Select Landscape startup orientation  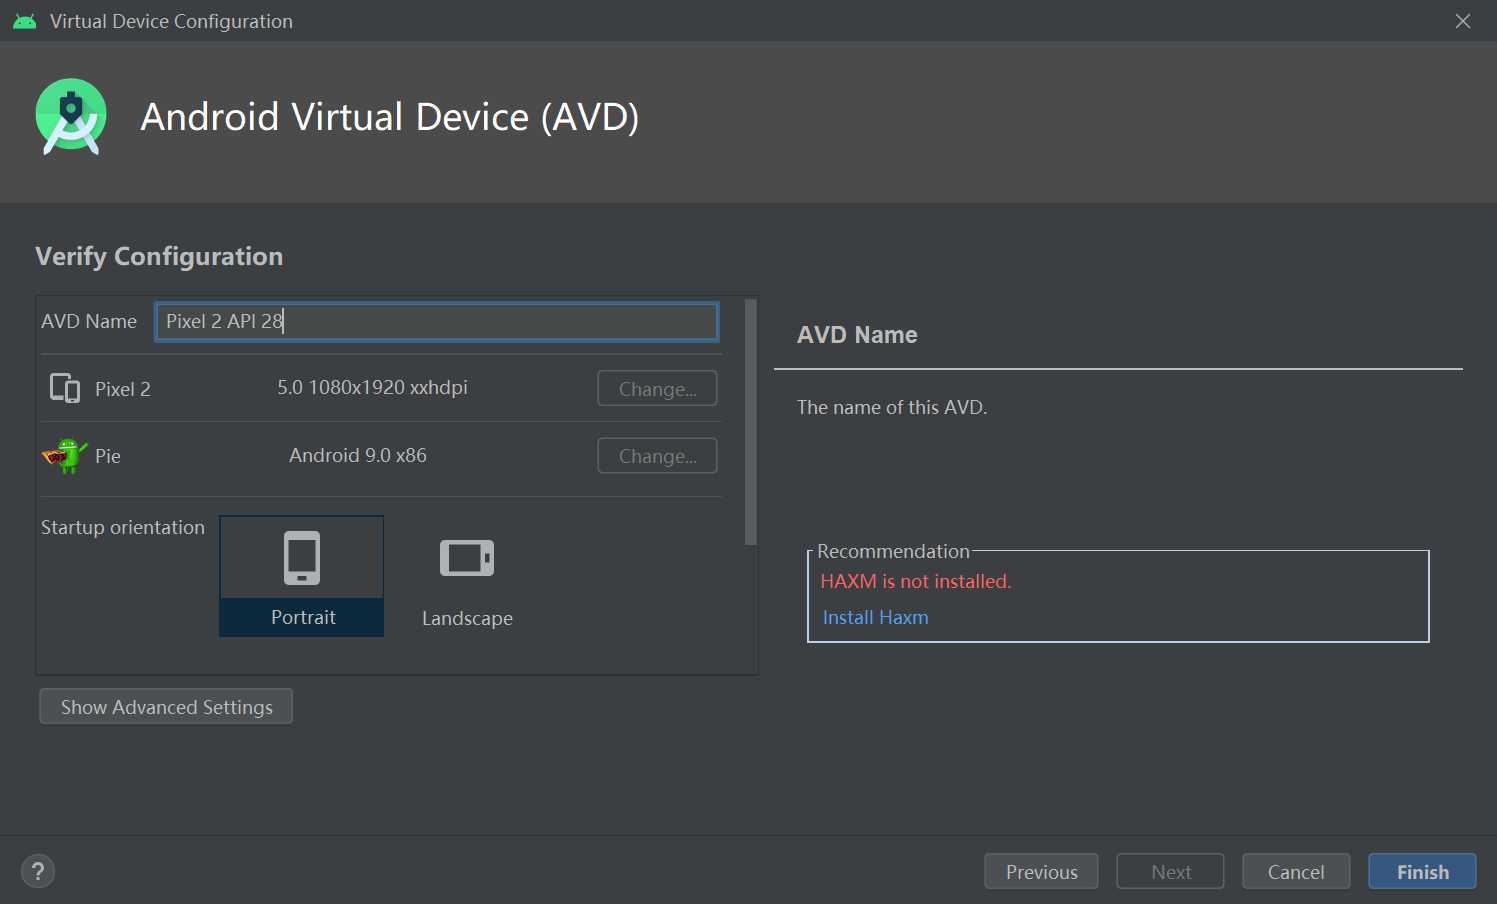(467, 576)
